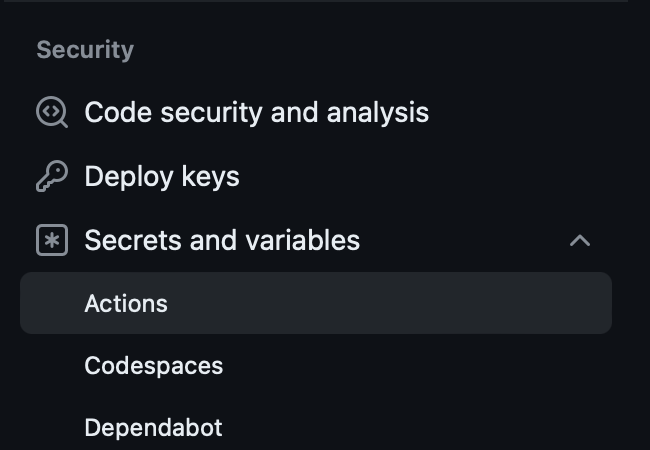Select the key-shaped icon in the sidebar
This screenshot has height=450, width=650.
click(x=52, y=176)
